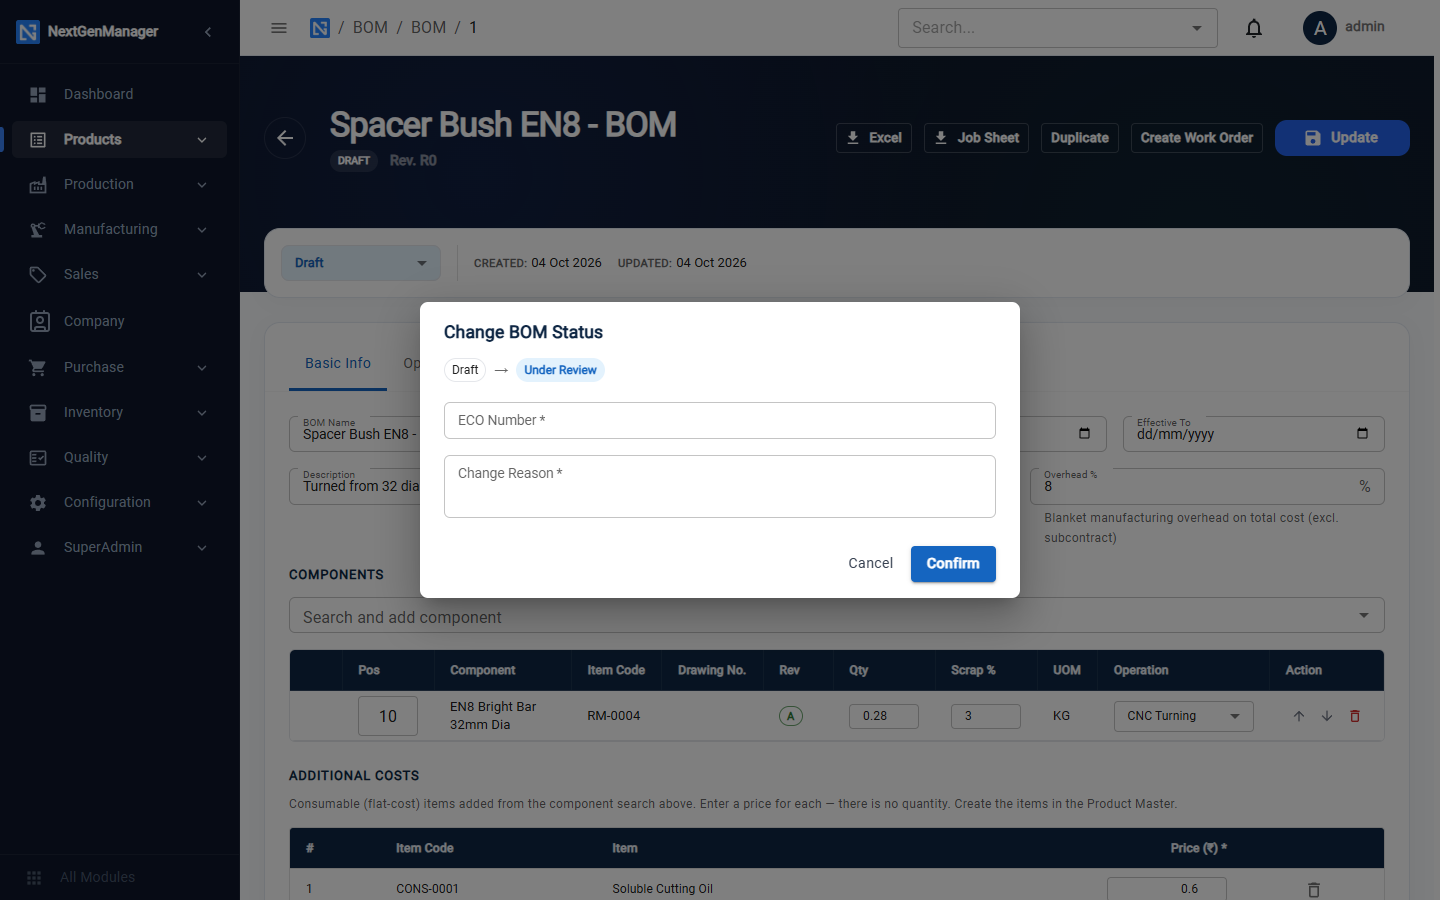Click Create Work Order
The width and height of the screenshot is (1440, 900).
click(1196, 138)
